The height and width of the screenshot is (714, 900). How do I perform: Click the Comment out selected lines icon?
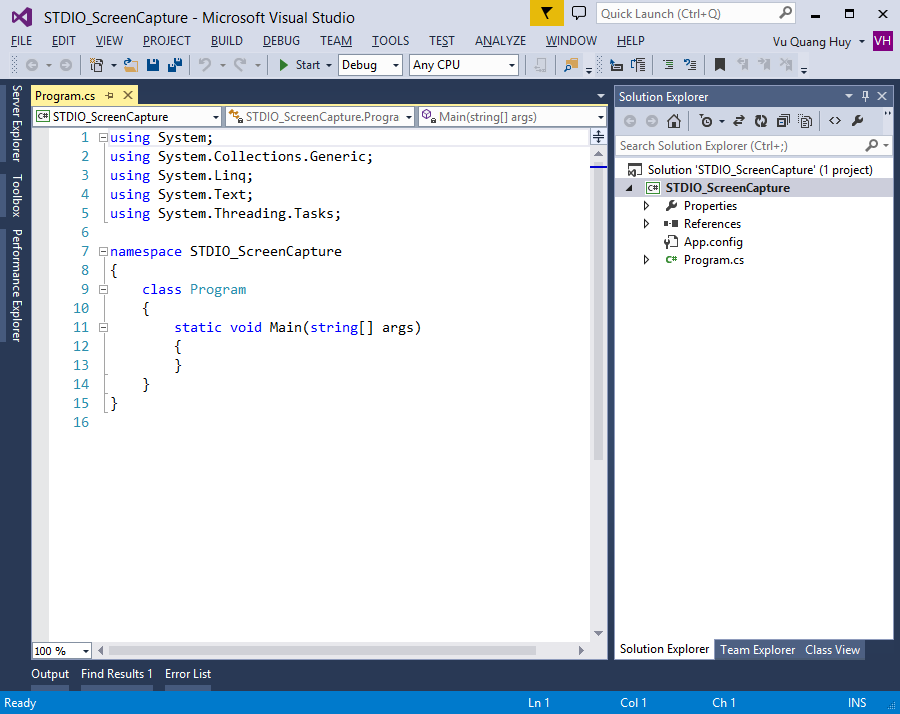point(668,65)
